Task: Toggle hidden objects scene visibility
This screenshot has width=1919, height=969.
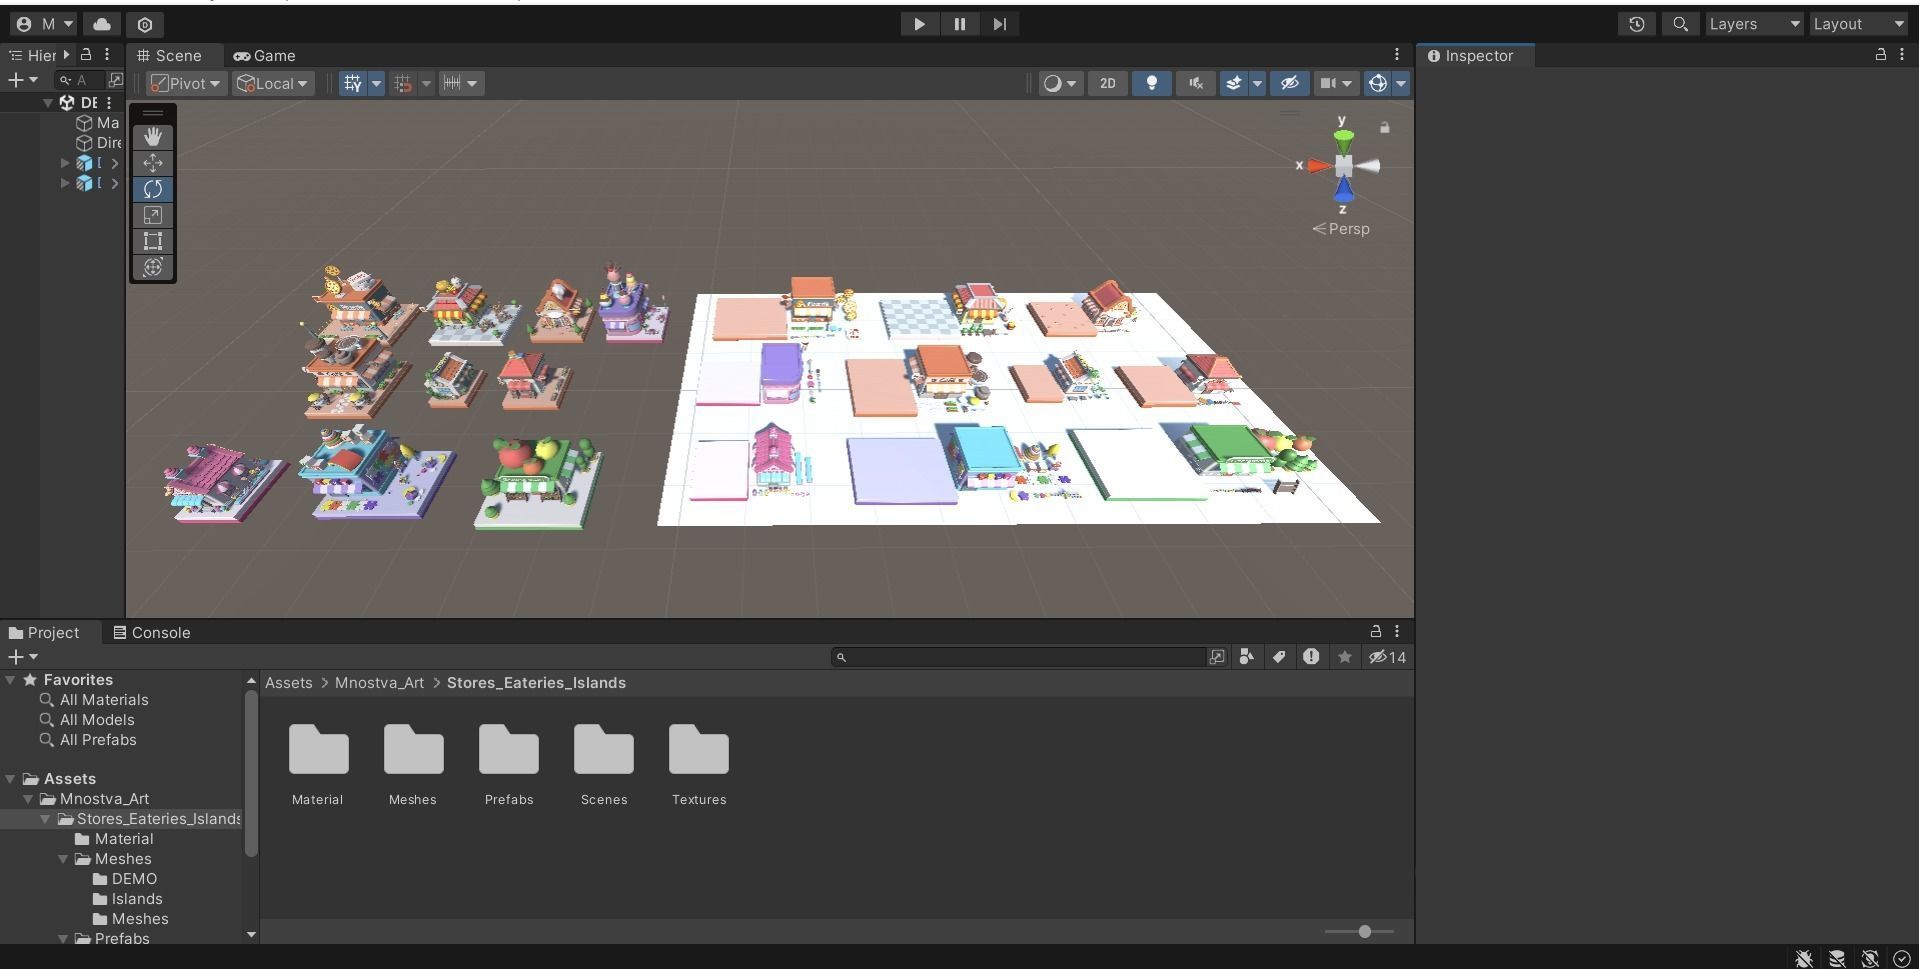Action: (1289, 84)
